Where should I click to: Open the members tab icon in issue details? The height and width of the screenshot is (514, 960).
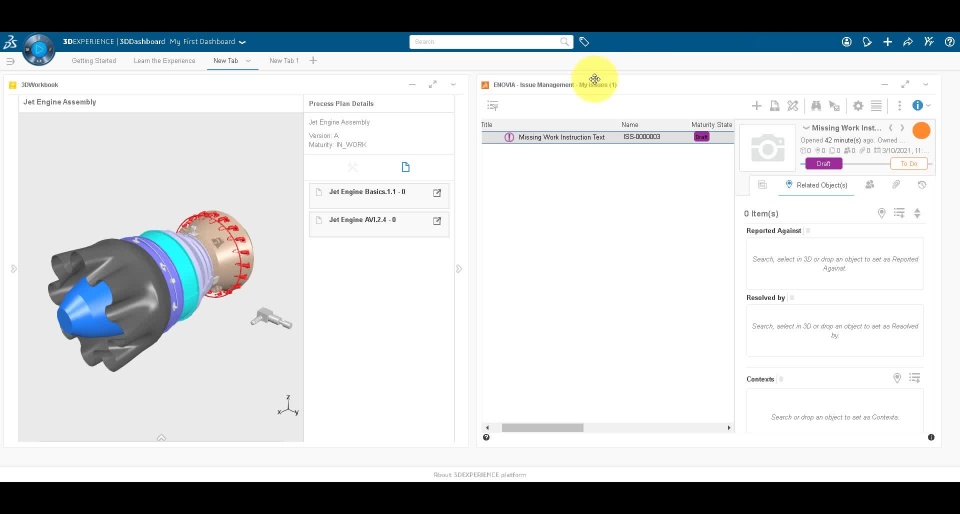tap(869, 185)
